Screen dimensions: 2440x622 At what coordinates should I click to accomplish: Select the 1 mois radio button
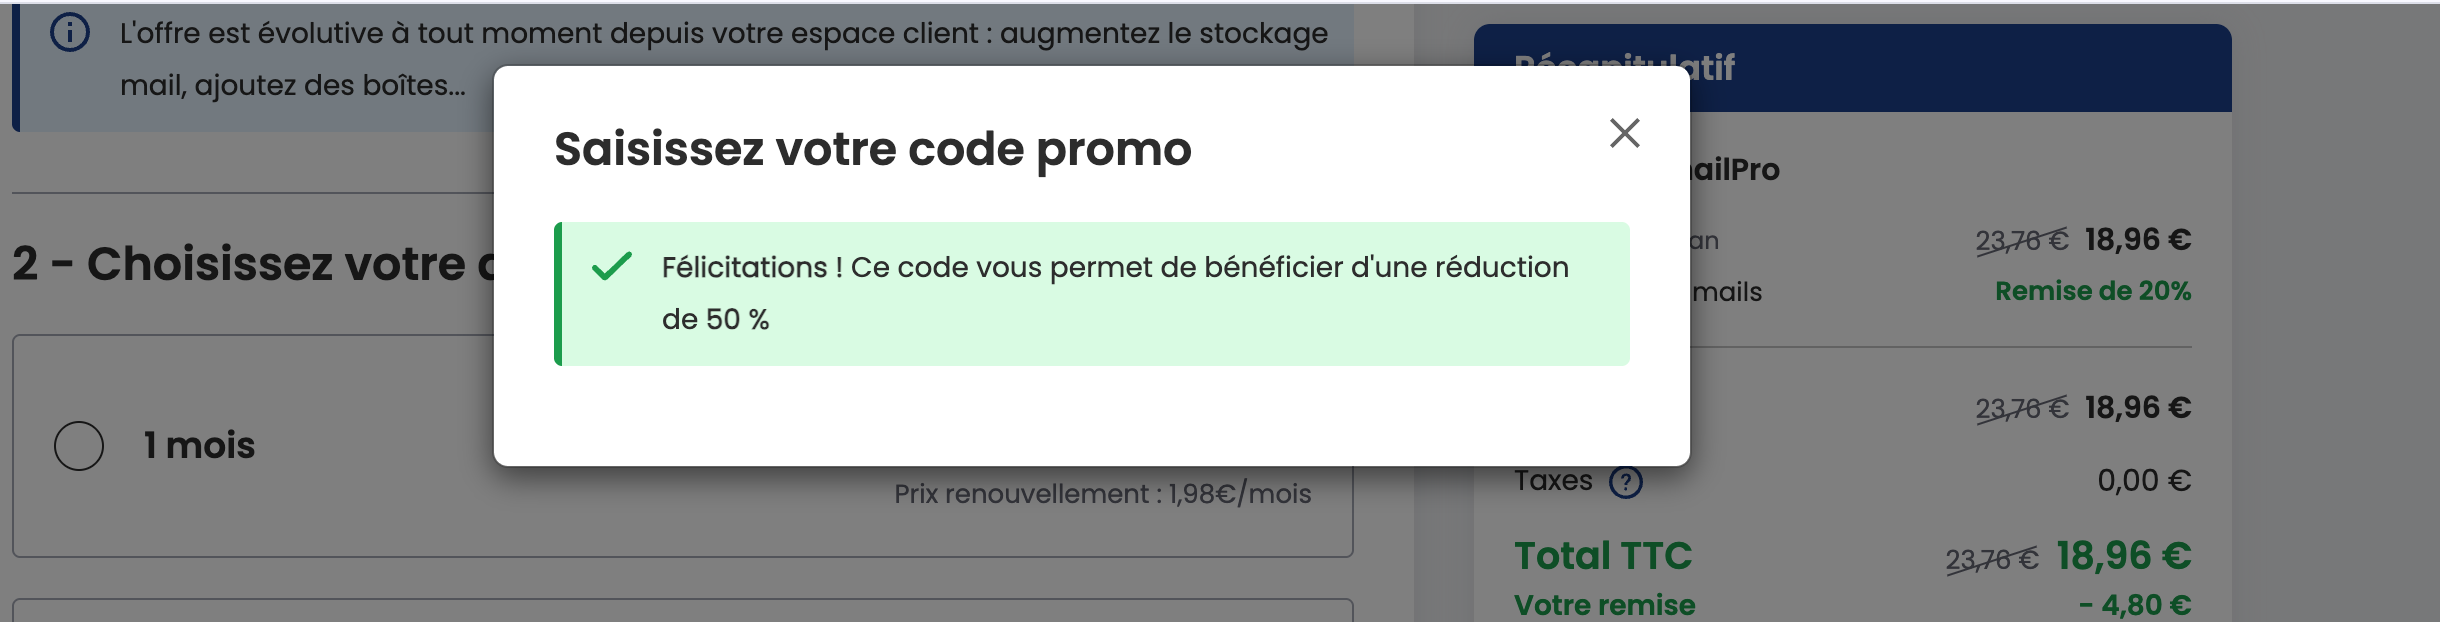click(x=79, y=446)
